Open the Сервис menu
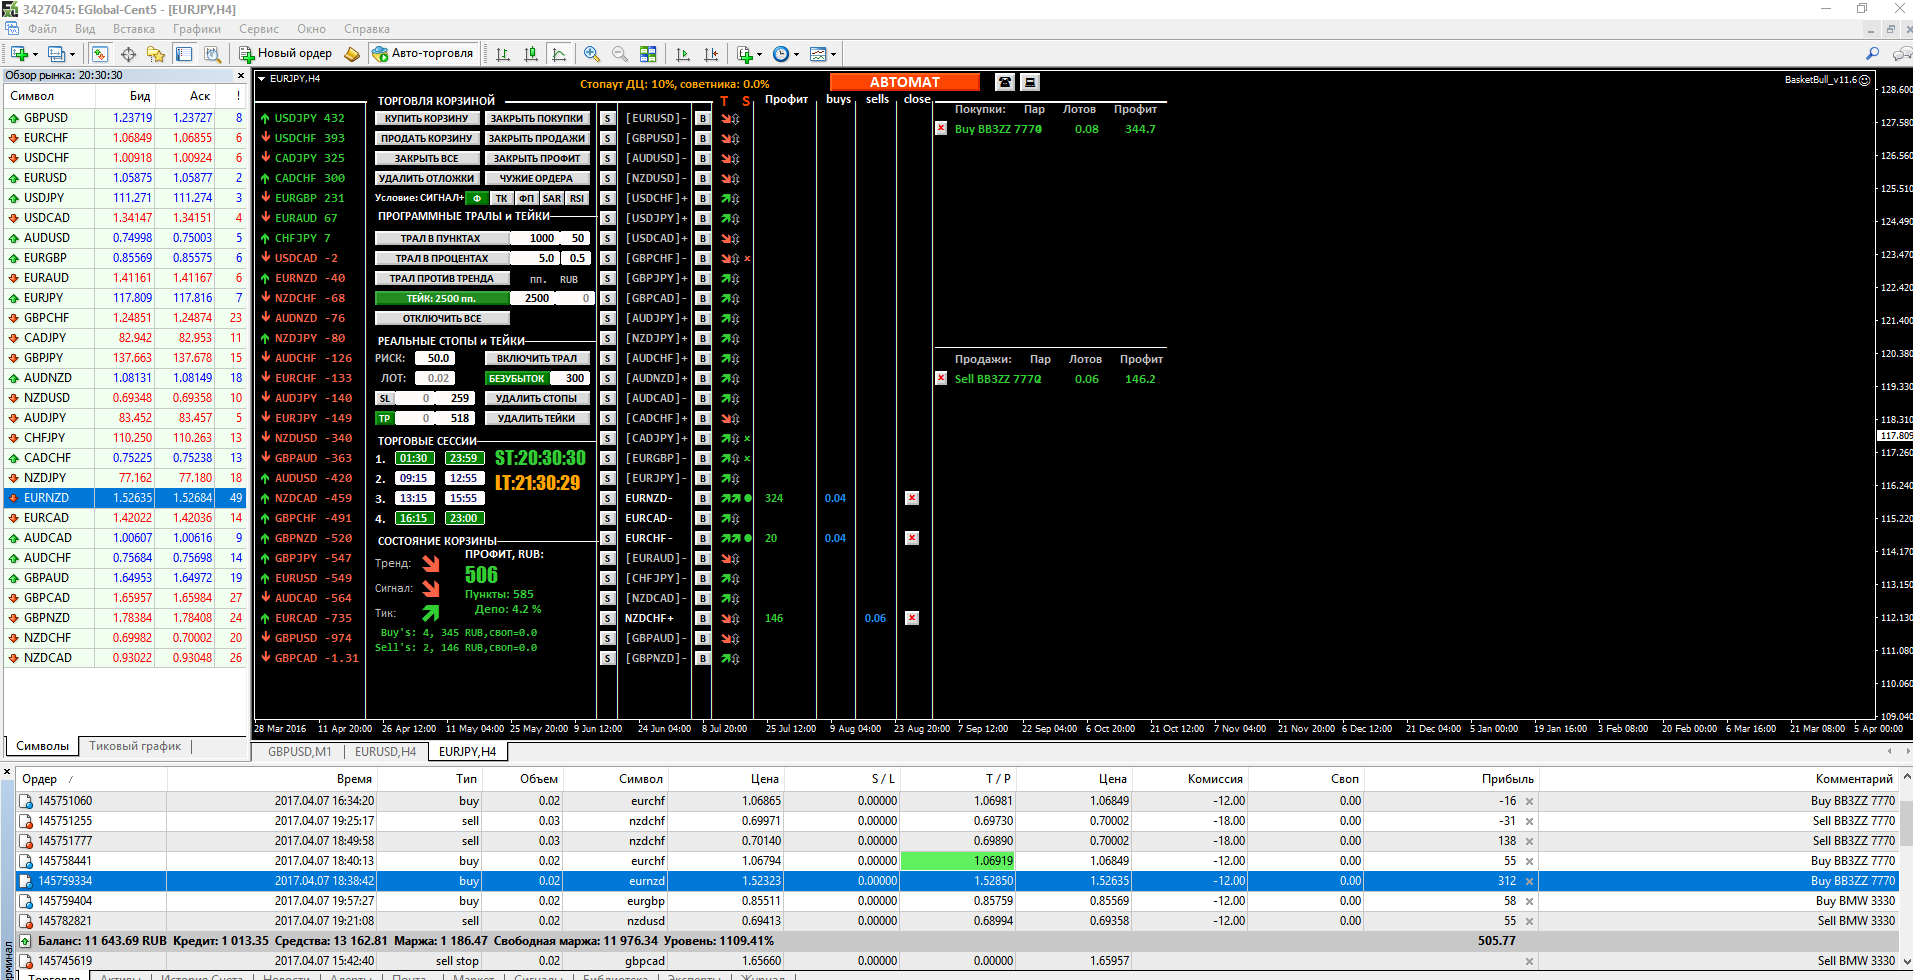 258,29
